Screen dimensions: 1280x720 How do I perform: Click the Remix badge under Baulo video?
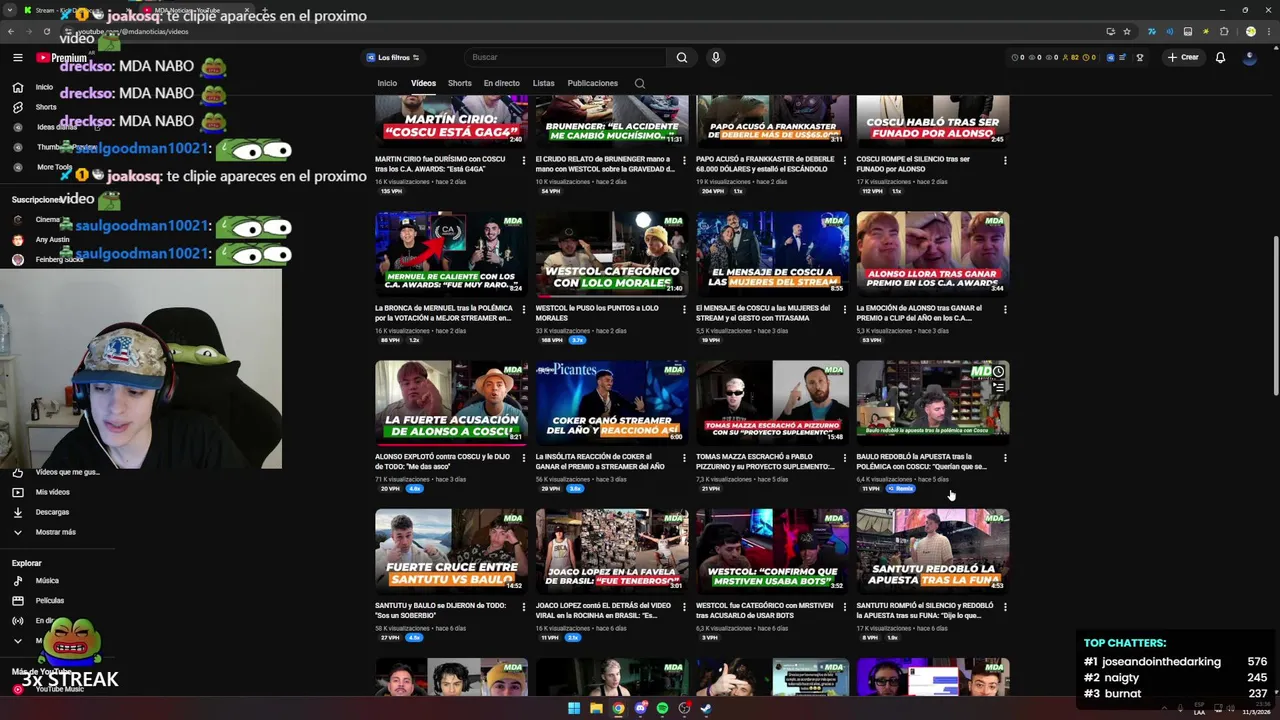[900, 489]
